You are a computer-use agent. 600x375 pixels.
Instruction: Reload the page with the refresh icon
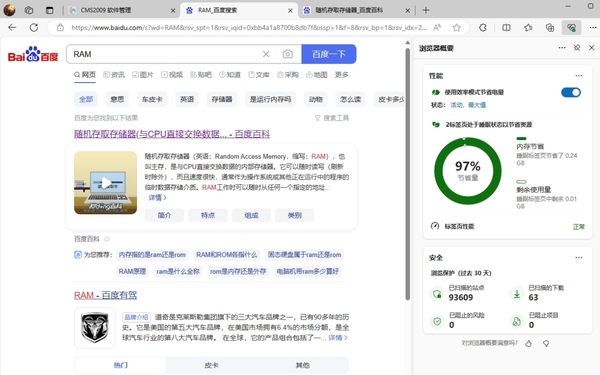34,28
